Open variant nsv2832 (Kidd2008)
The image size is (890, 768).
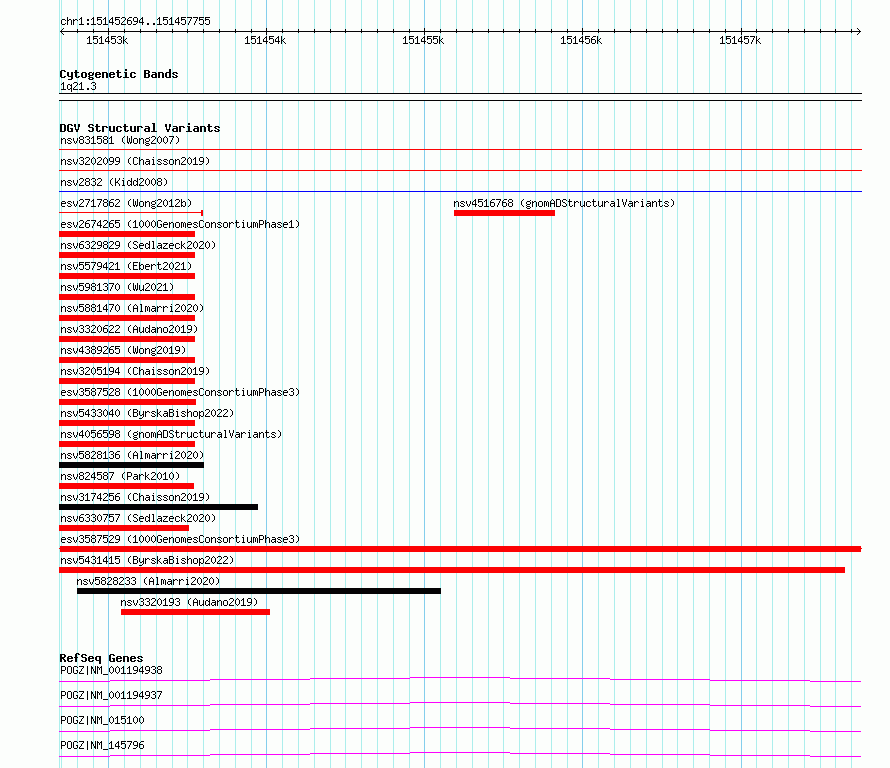(x=114, y=182)
